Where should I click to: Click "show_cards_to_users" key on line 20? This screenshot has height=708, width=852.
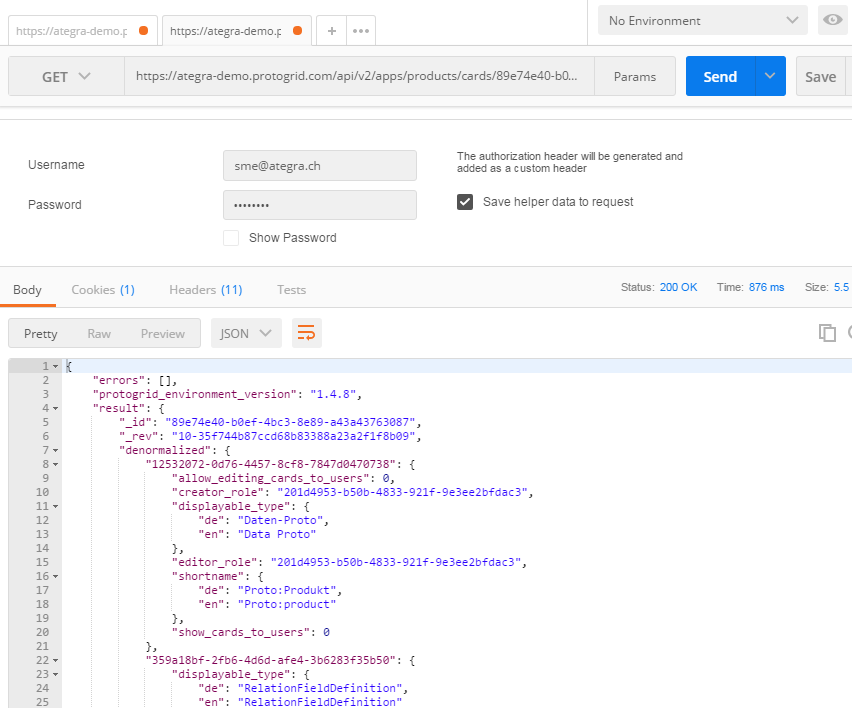click(241, 632)
